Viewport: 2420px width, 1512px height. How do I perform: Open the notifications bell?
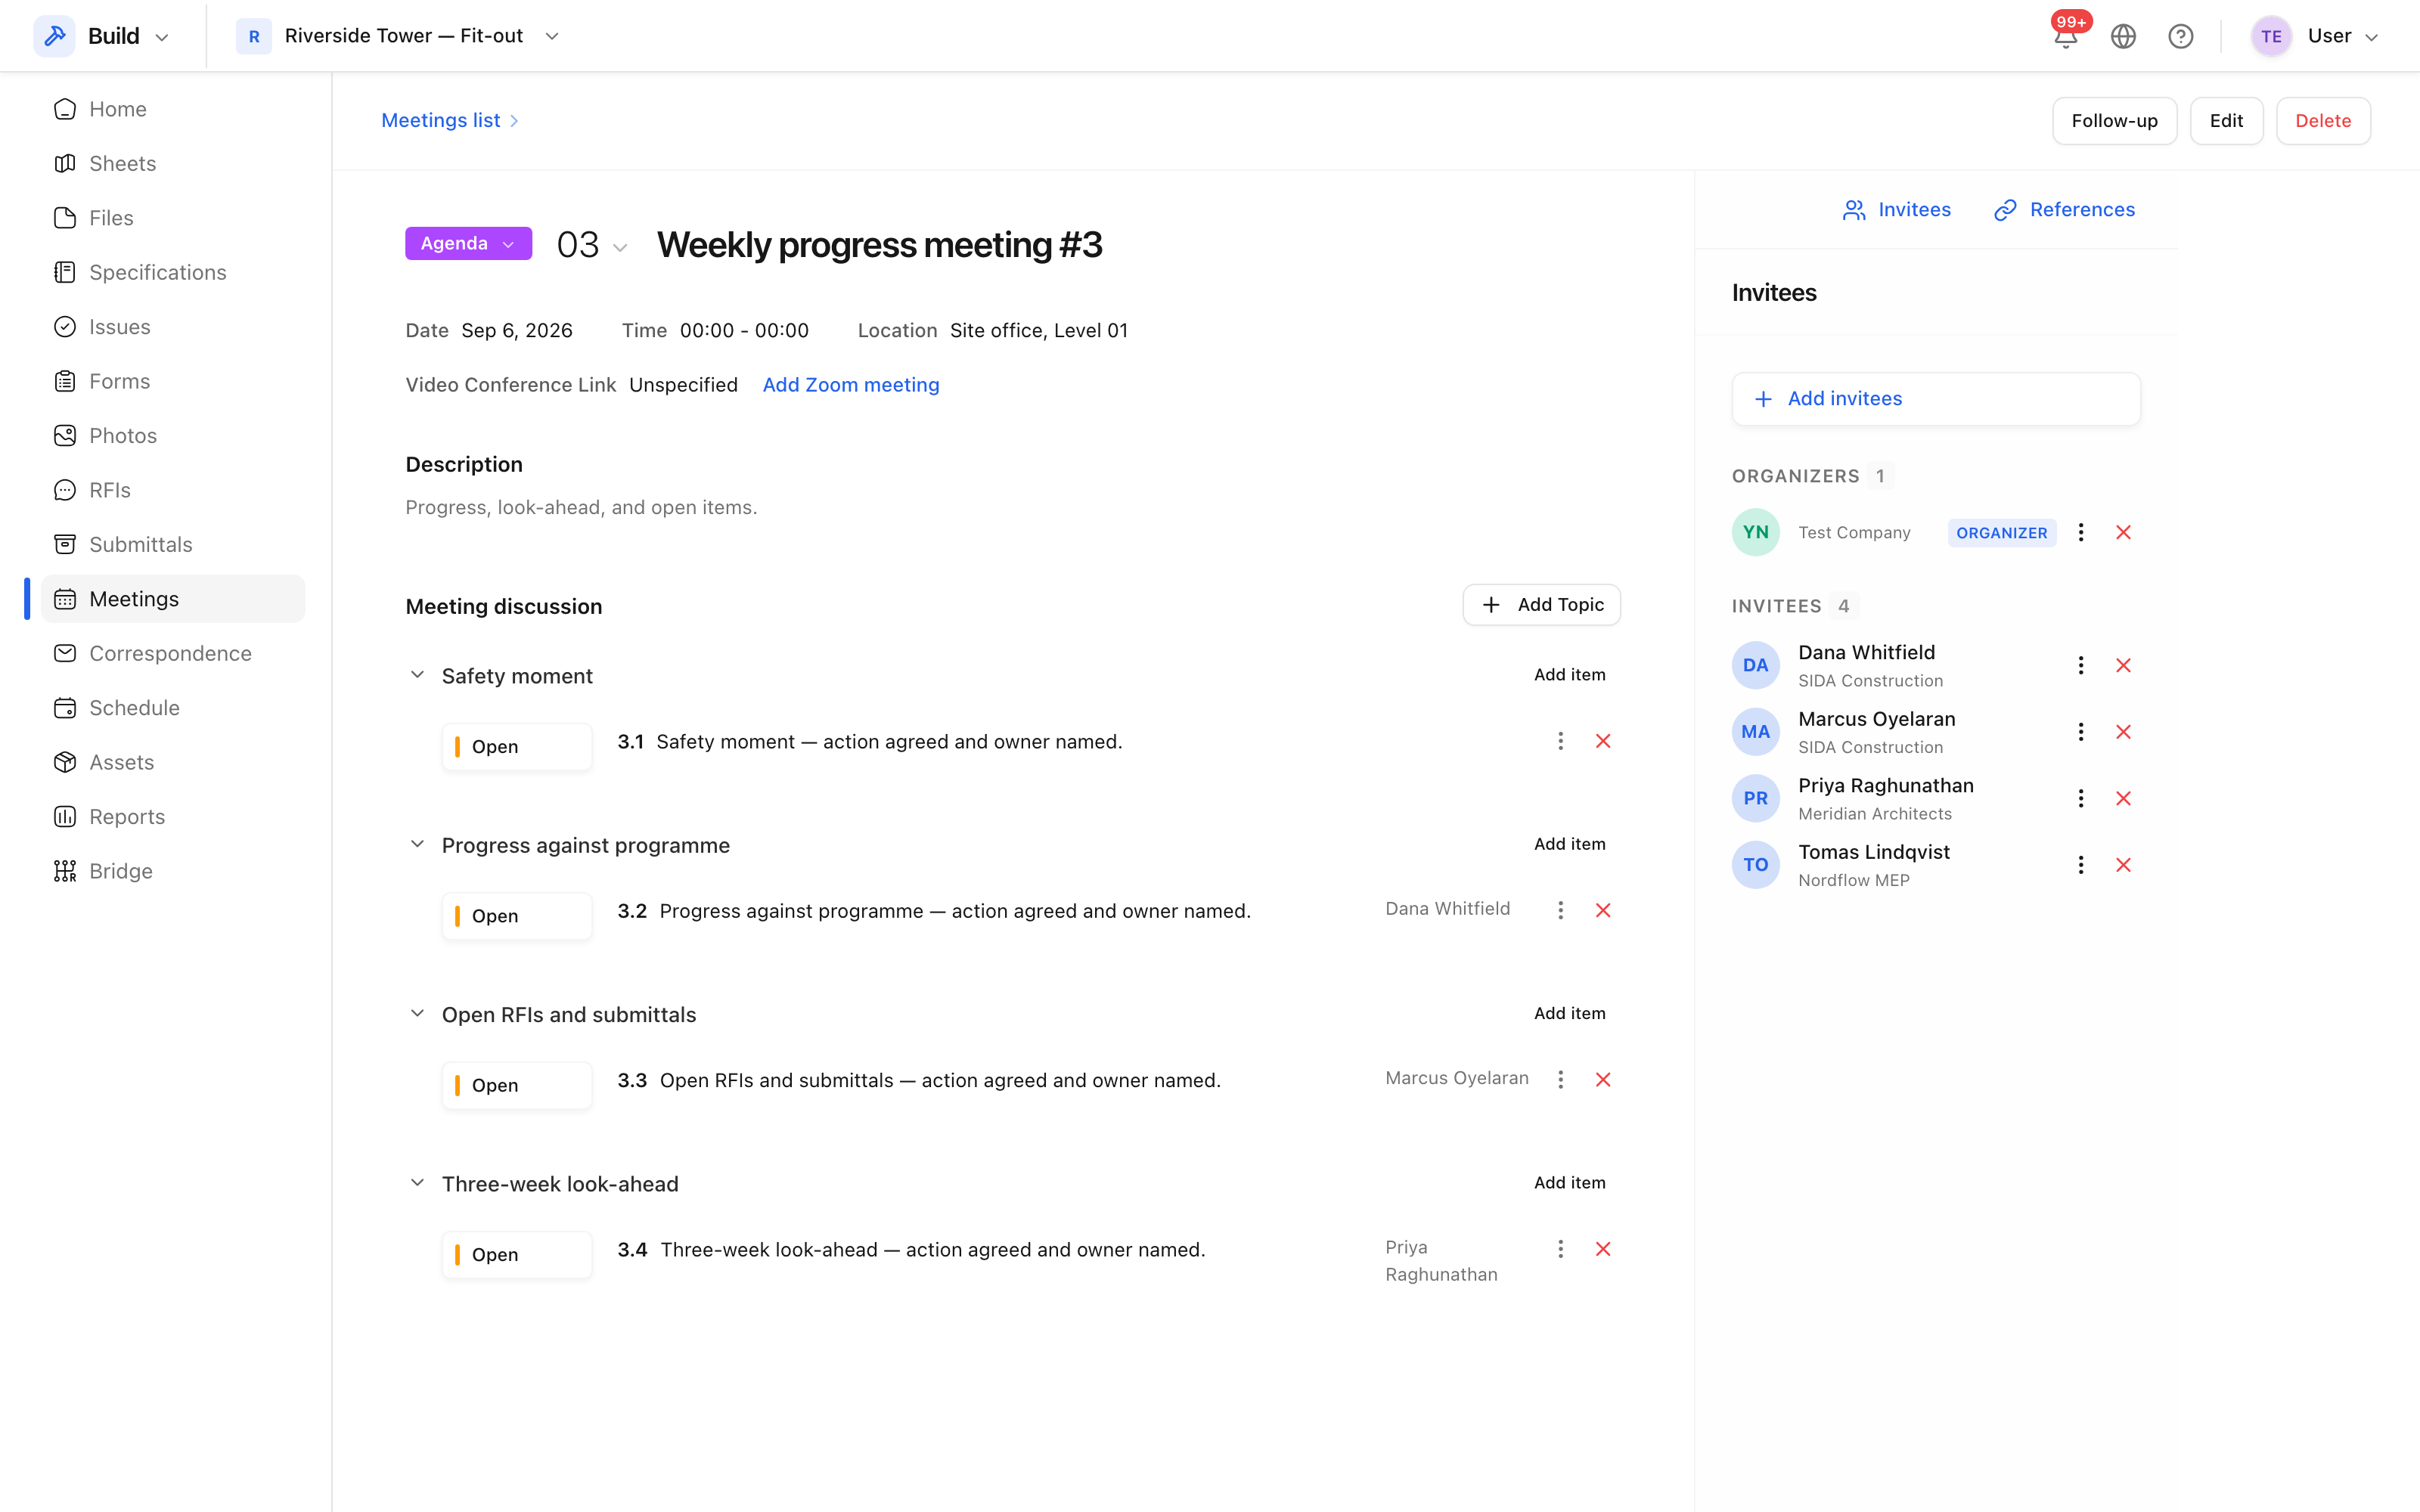(2066, 36)
